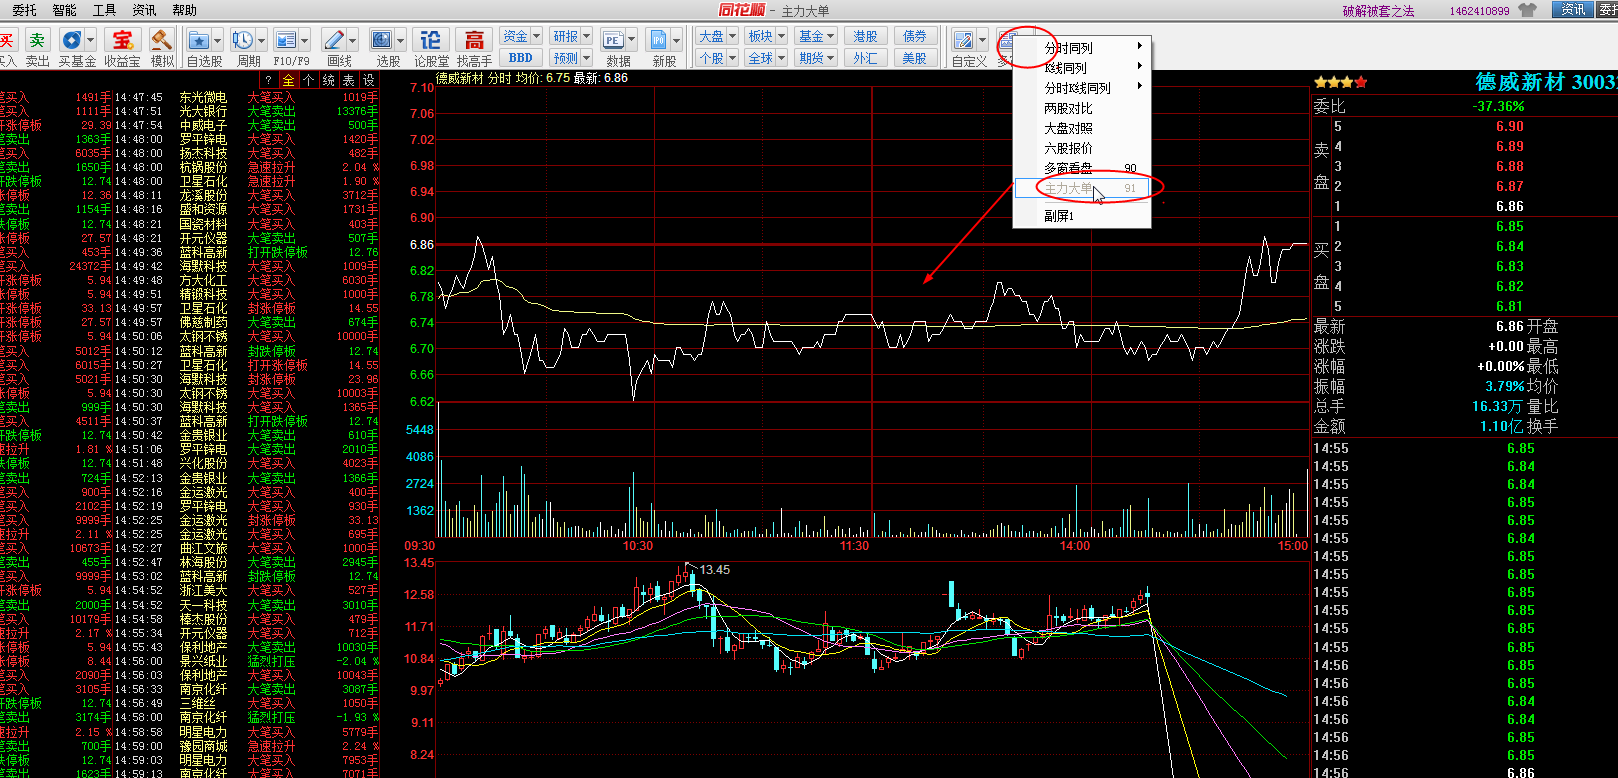Click the BBD button
This screenshot has width=1618, height=778.
coord(521,58)
